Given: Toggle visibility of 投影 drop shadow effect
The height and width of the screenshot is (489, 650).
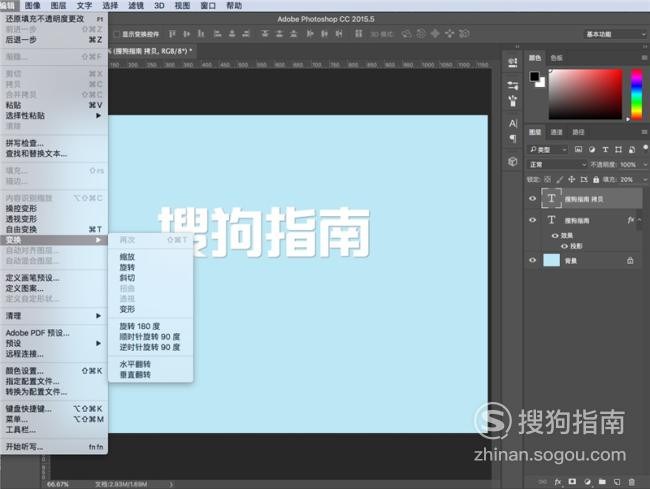Looking at the screenshot, I should click(x=564, y=246).
